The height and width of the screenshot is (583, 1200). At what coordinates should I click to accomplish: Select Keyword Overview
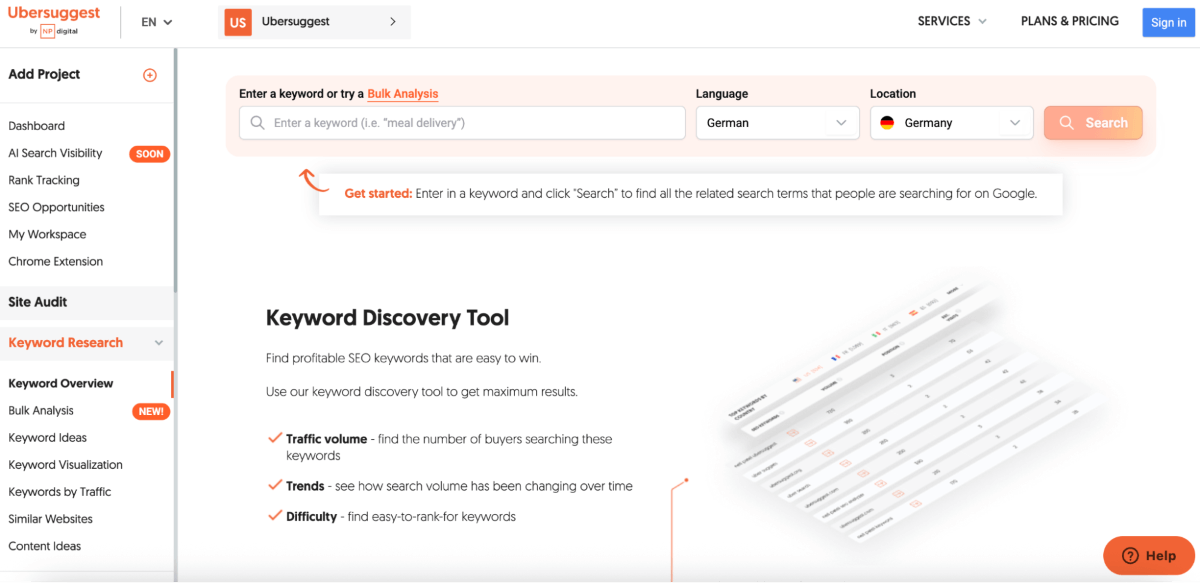pos(61,384)
